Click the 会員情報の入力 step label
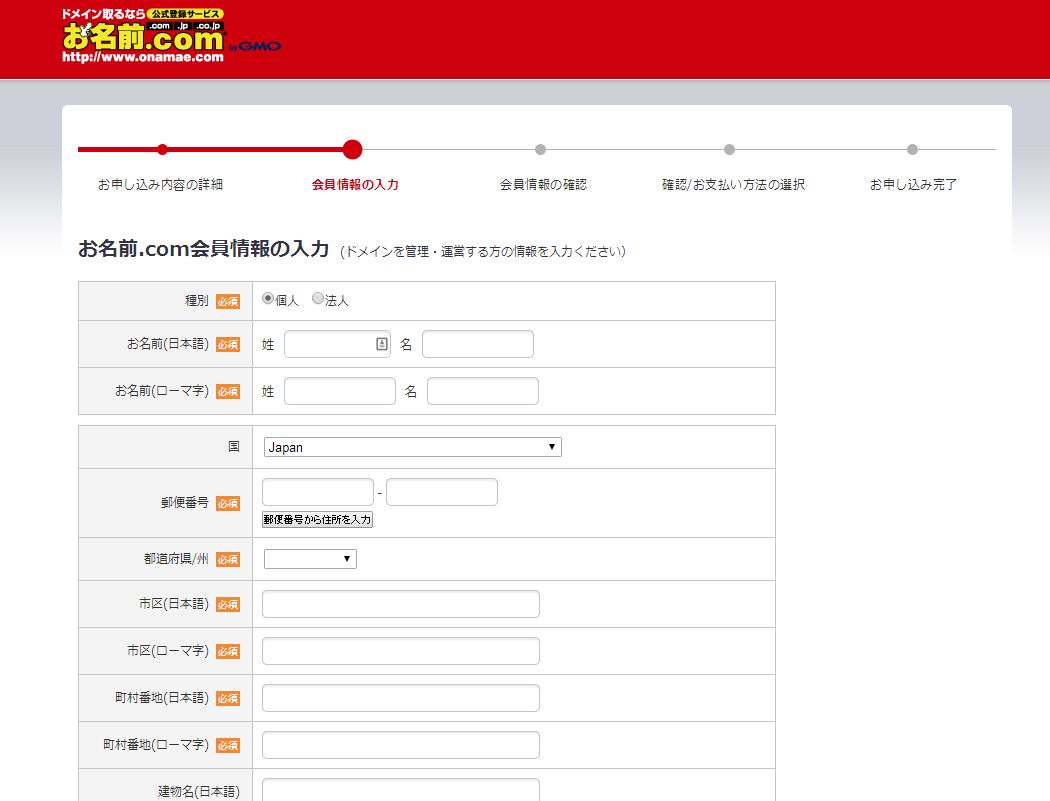The image size is (1050, 801). (x=355, y=184)
